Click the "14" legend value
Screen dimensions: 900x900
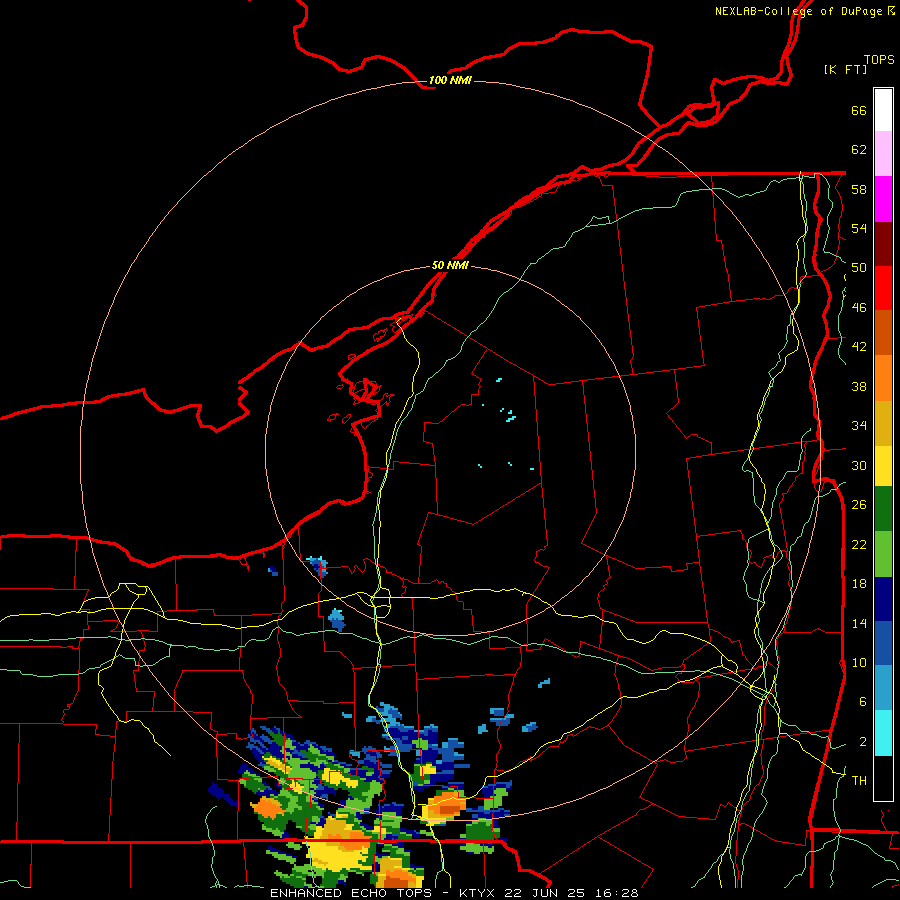[859, 623]
